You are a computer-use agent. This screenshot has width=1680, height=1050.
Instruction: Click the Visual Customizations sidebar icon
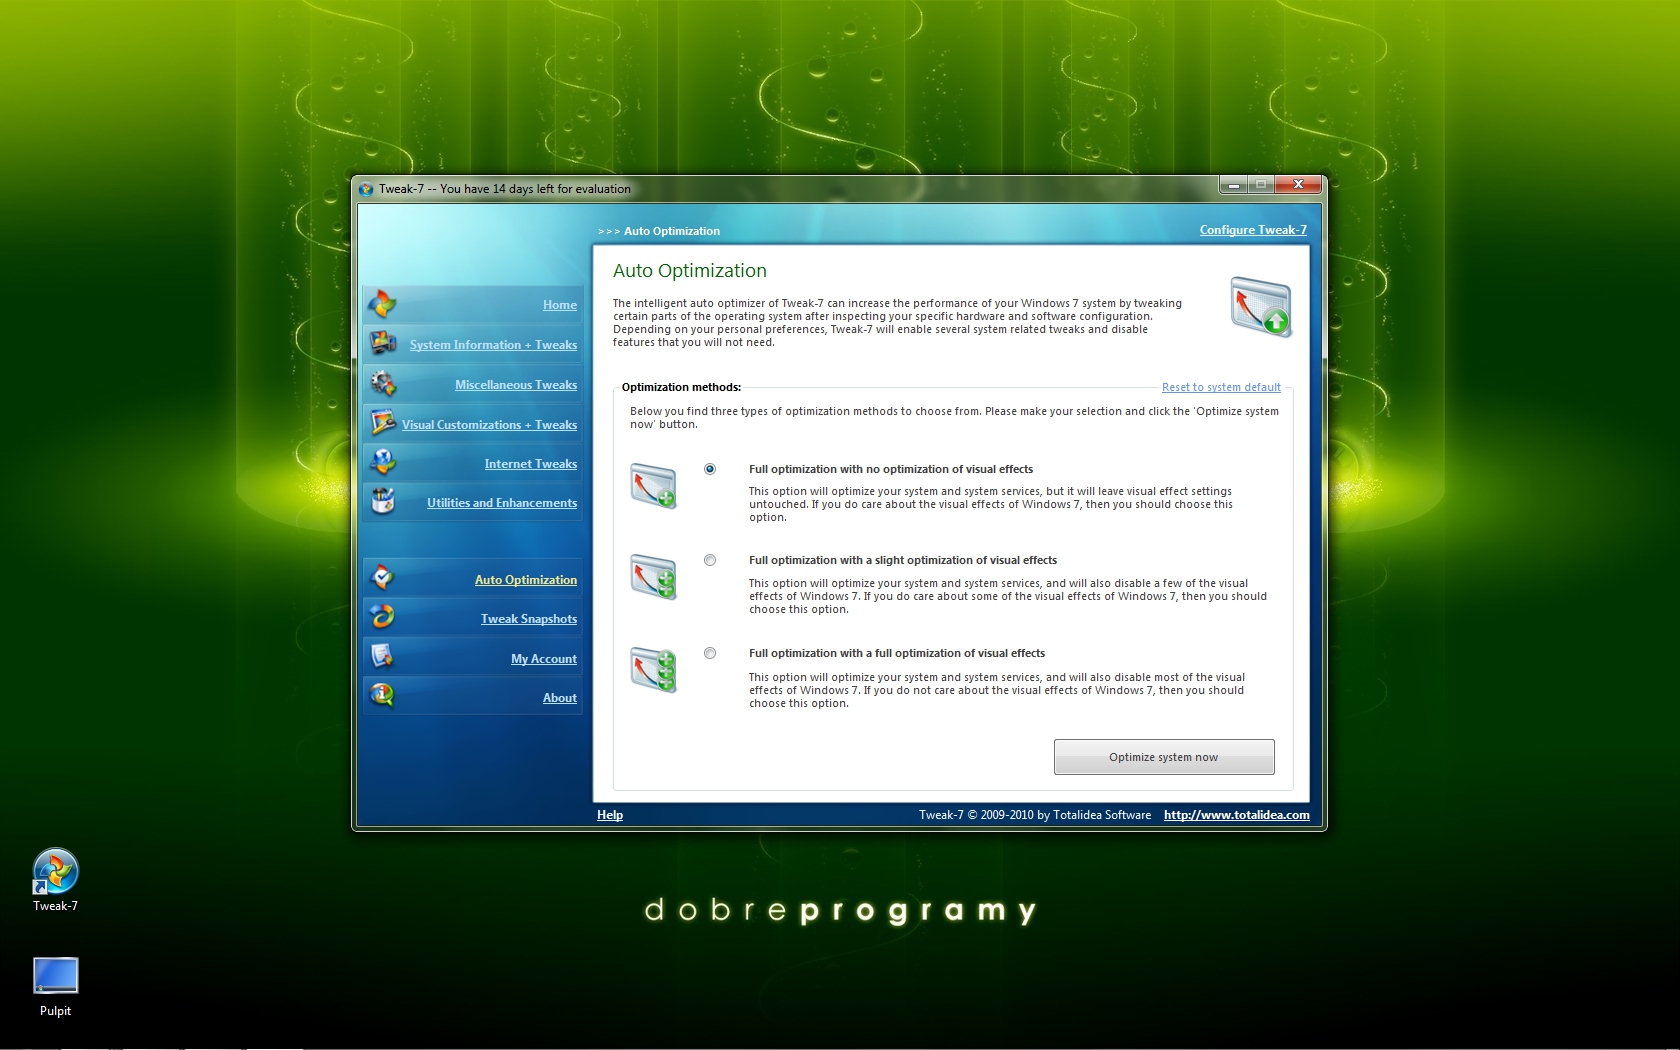tap(382, 423)
